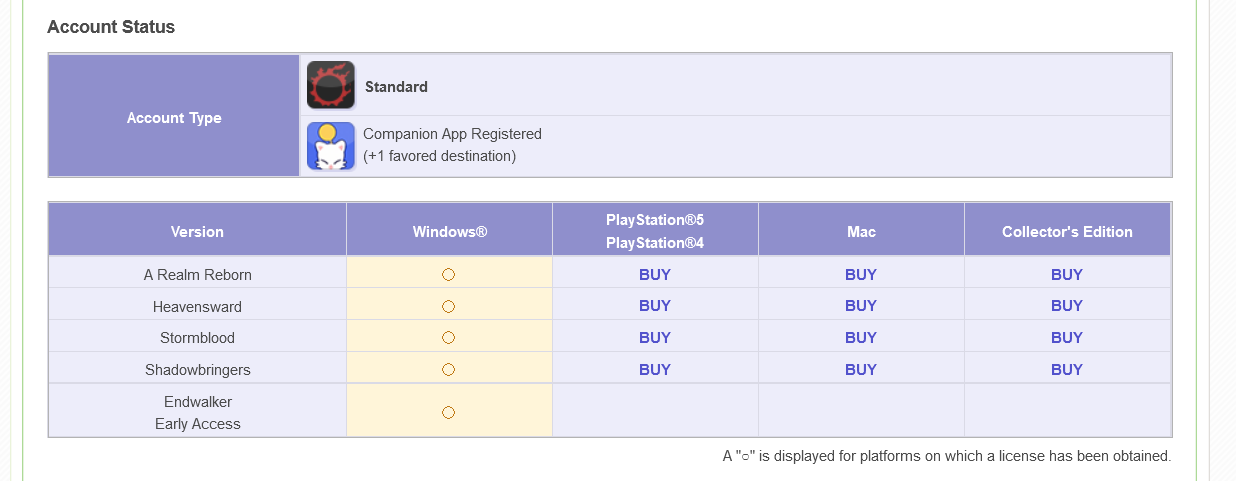Buy Shadowbringers for PlayStation
The image size is (1236, 481).
click(655, 370)
